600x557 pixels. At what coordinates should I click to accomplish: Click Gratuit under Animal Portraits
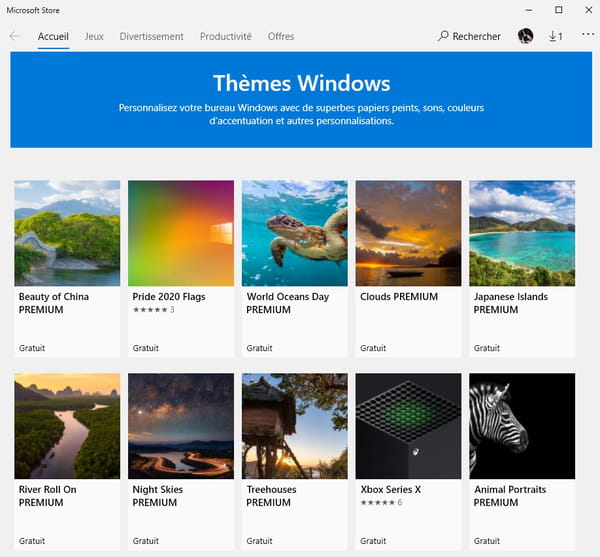click(486, 541)
